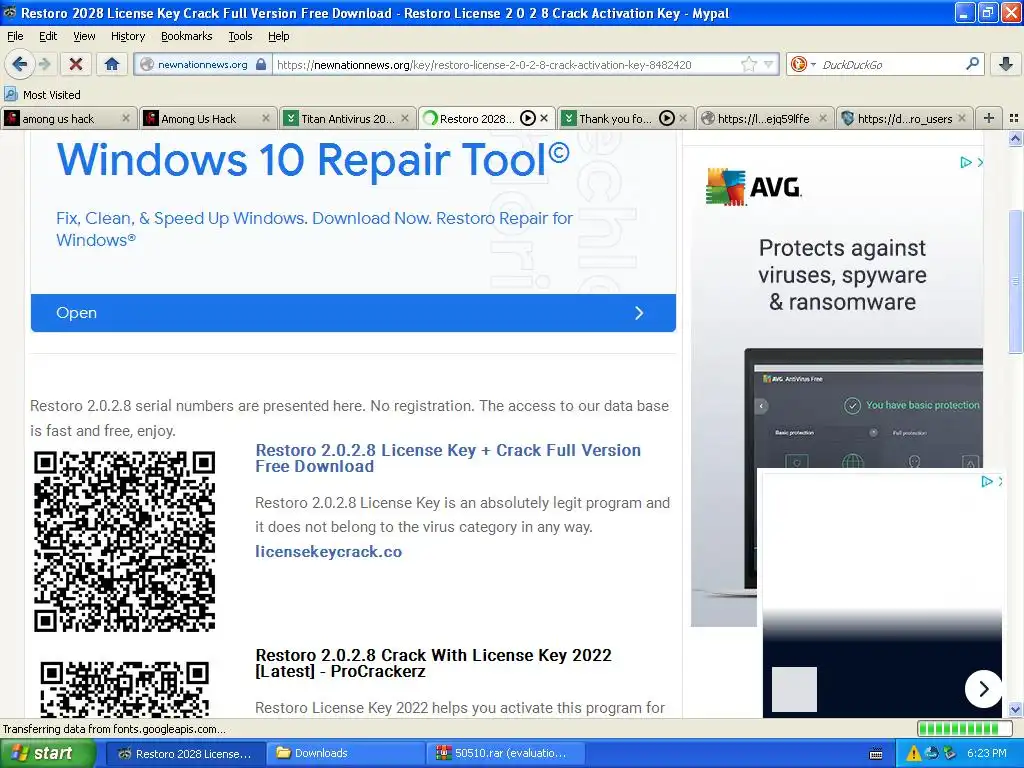The image size is (1024, 768).
Task: Open the History menu
Action: click(x=127, y=36)
